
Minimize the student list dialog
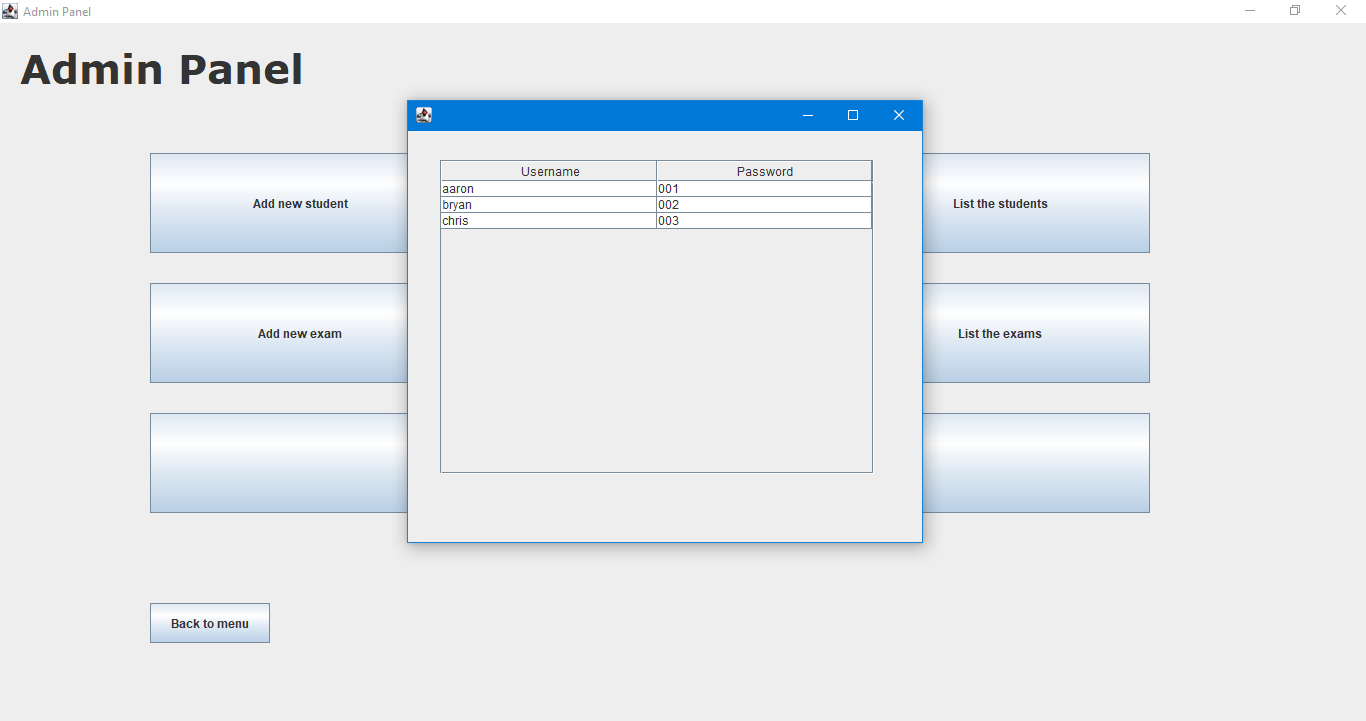pyautogui.click(x=807, y=115)
